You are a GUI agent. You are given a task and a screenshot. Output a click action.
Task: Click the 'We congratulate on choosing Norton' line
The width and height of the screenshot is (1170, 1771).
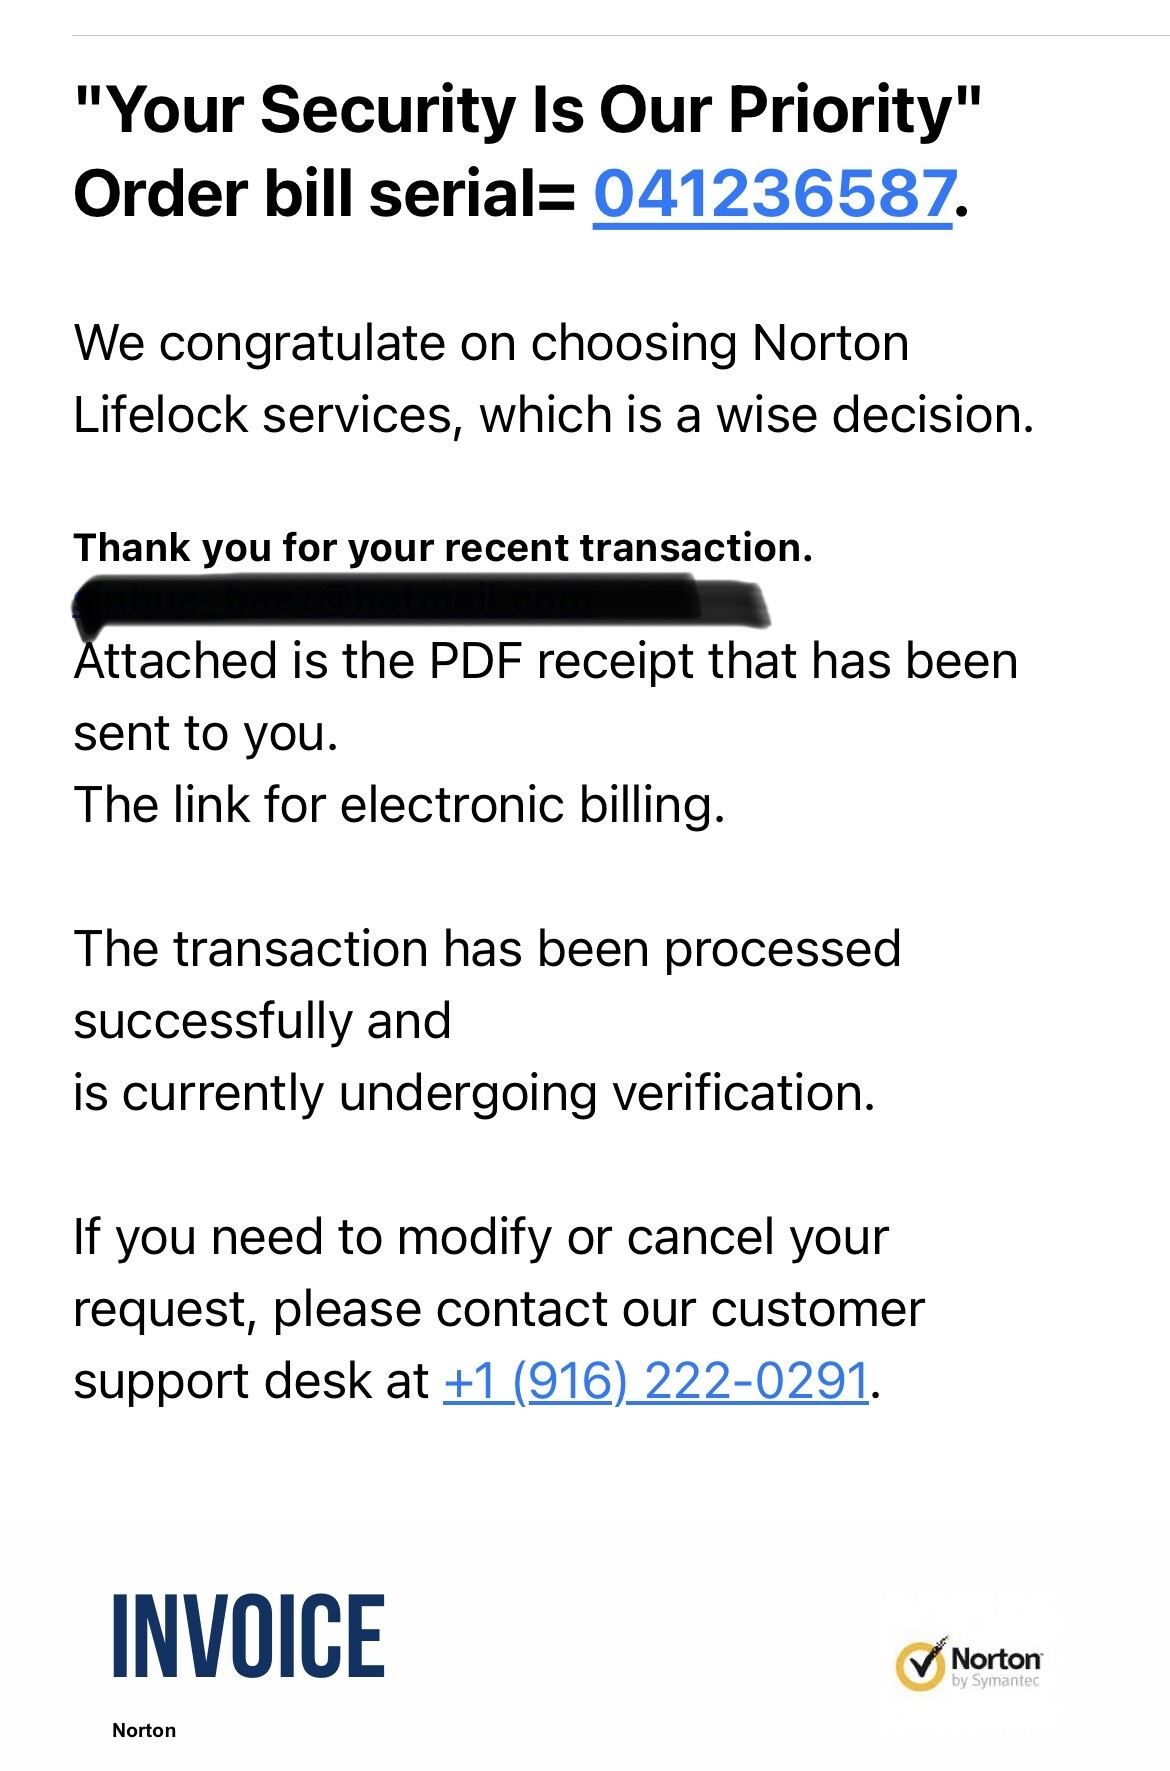(x=491, y=343)
